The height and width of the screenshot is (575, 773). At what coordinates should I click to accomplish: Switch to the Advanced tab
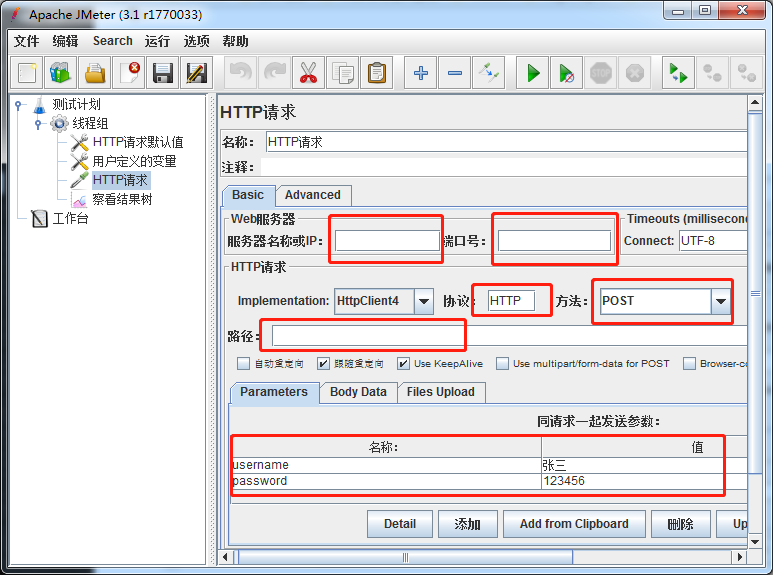click(313, 195)
